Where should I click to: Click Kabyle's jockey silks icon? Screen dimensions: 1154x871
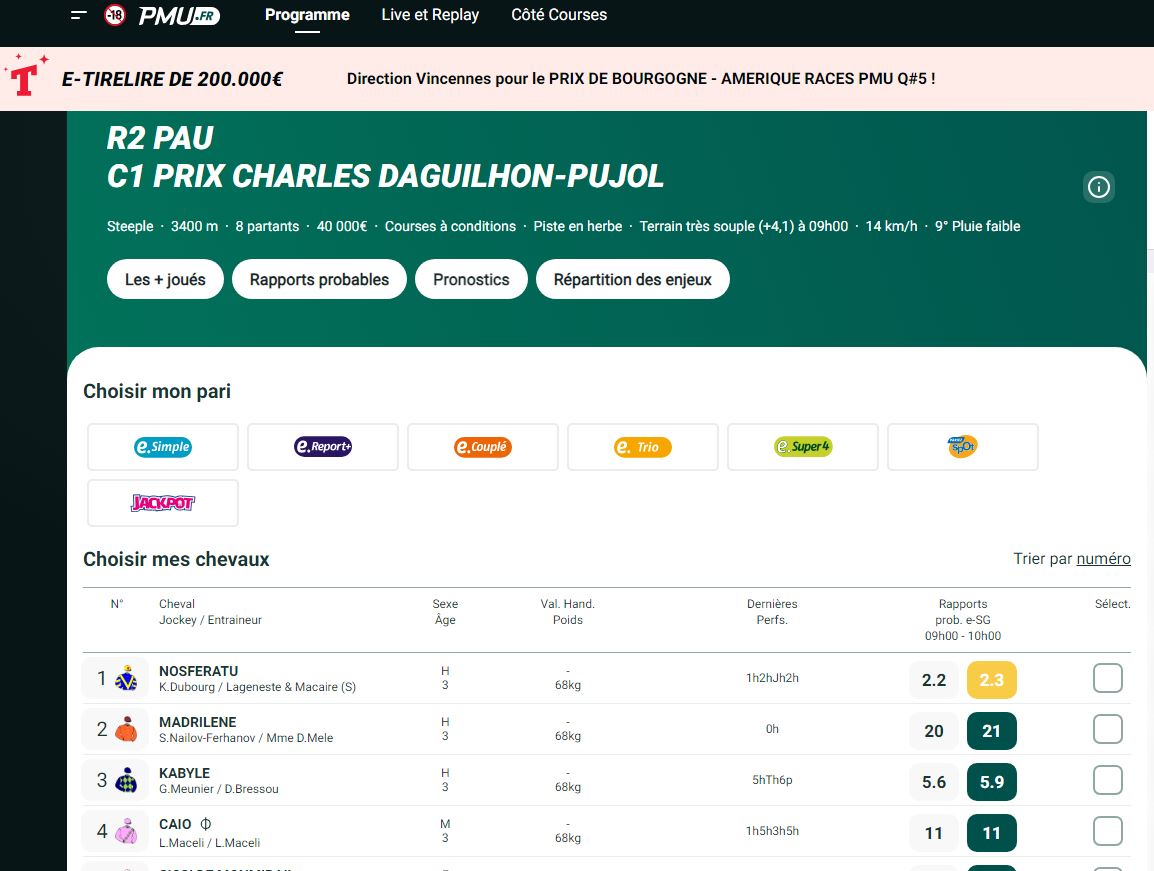[127, 780]
